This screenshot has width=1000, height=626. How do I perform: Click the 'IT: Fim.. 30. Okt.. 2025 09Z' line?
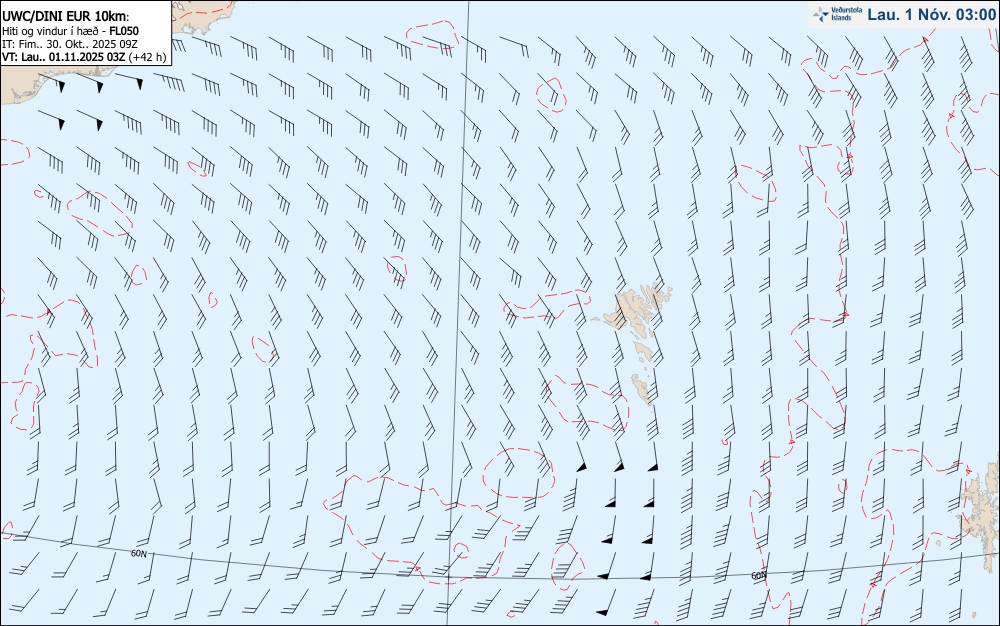pos(70,44)
